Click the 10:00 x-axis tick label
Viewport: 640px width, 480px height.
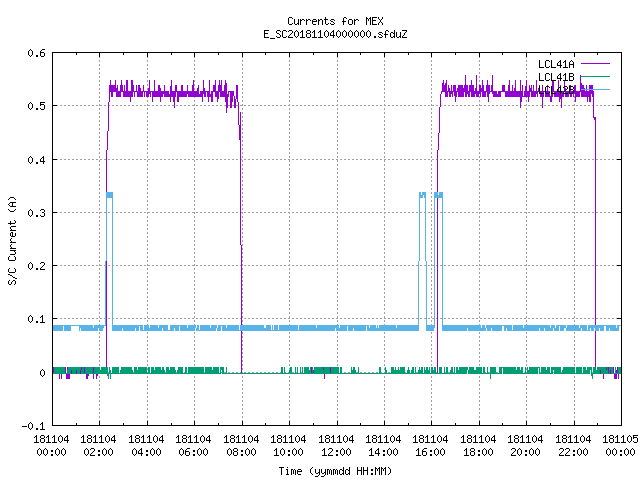[288, 452]
